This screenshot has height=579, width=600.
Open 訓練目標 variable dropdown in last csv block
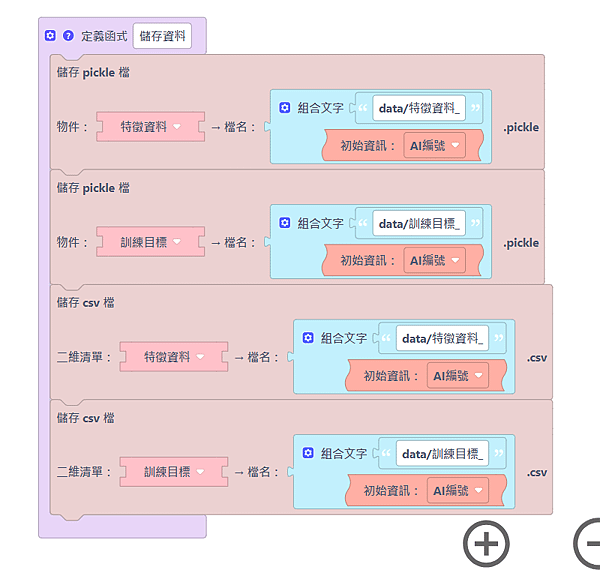pos(174,472)
